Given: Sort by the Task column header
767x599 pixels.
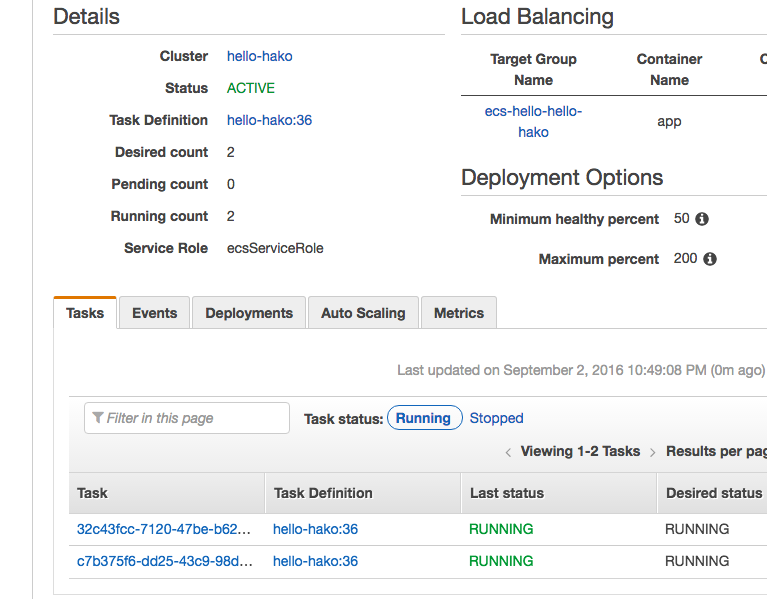Looking at the screenshot, I should point(167,493).
